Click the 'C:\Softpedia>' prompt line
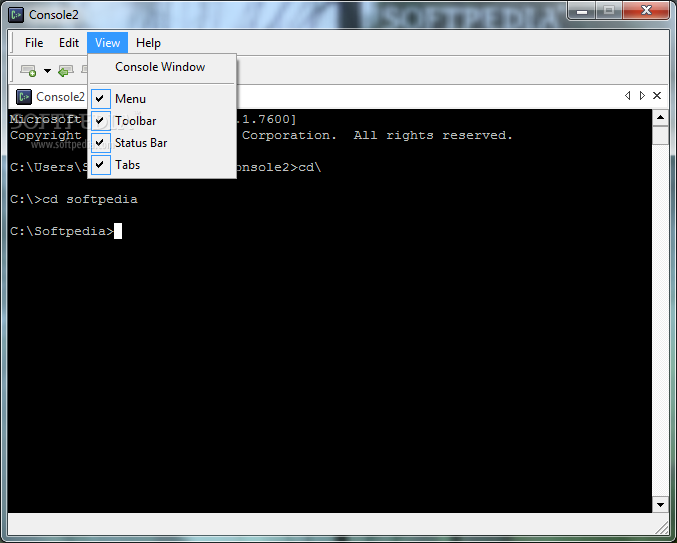This screenshot has height=543, width=677. [66, 231]
